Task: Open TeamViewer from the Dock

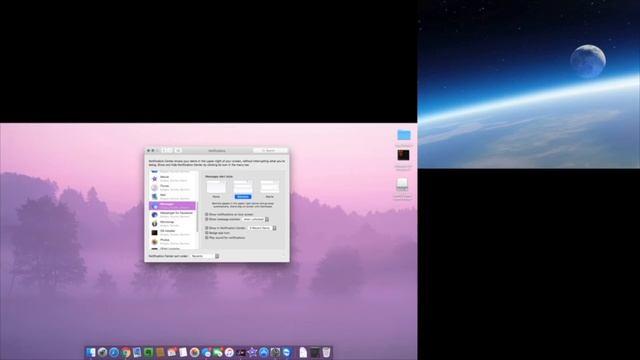Action: (x=287, y=352)
